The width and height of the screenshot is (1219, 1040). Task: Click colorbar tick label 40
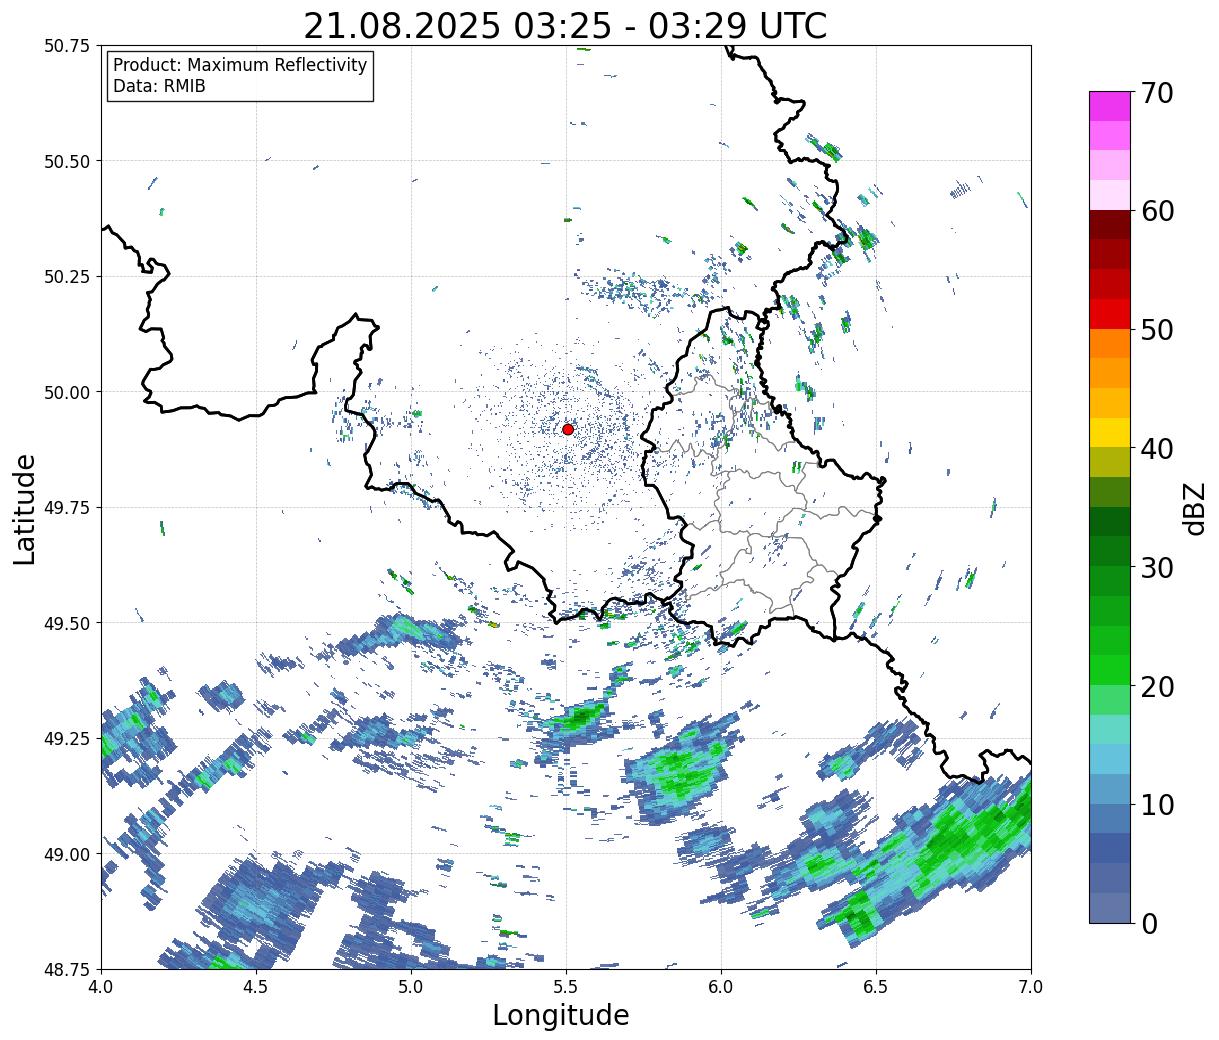(x=1156, y=449)
